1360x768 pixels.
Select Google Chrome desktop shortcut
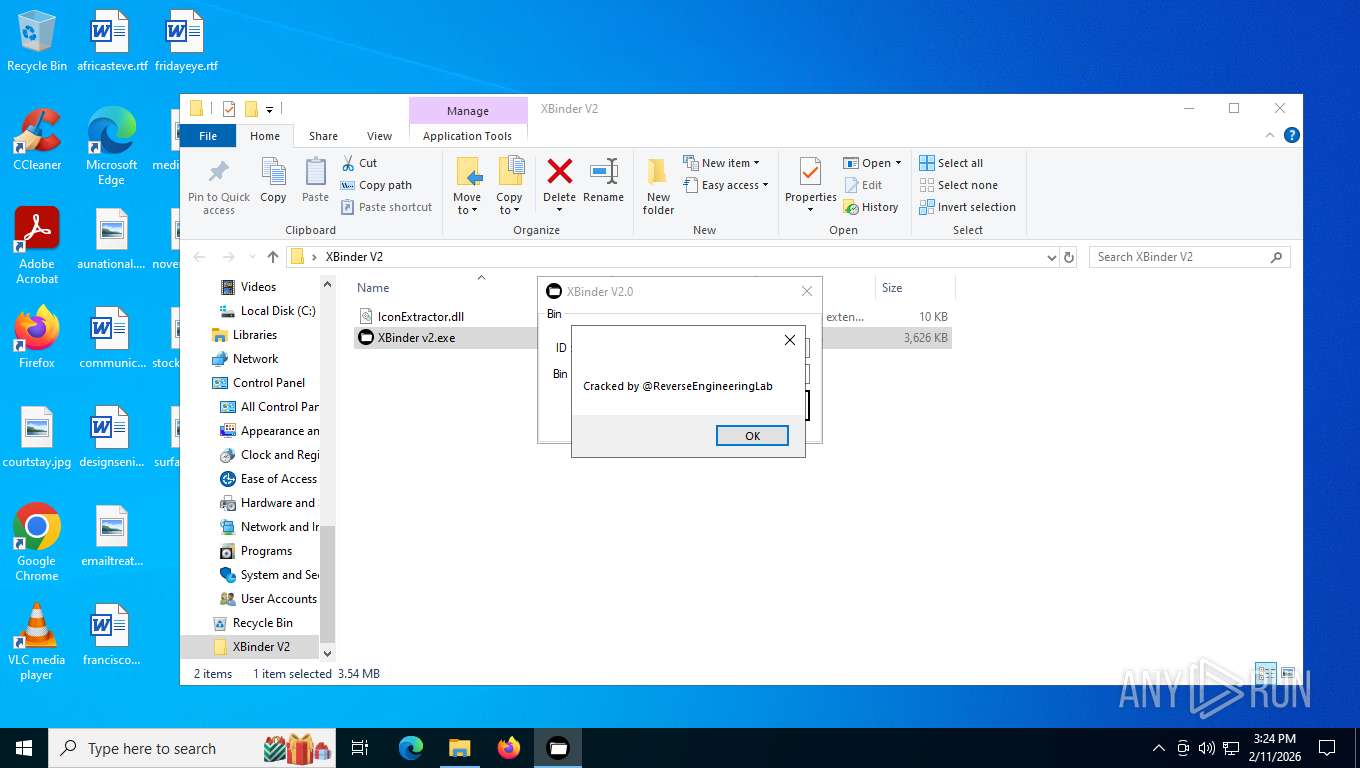click(37, 543)
